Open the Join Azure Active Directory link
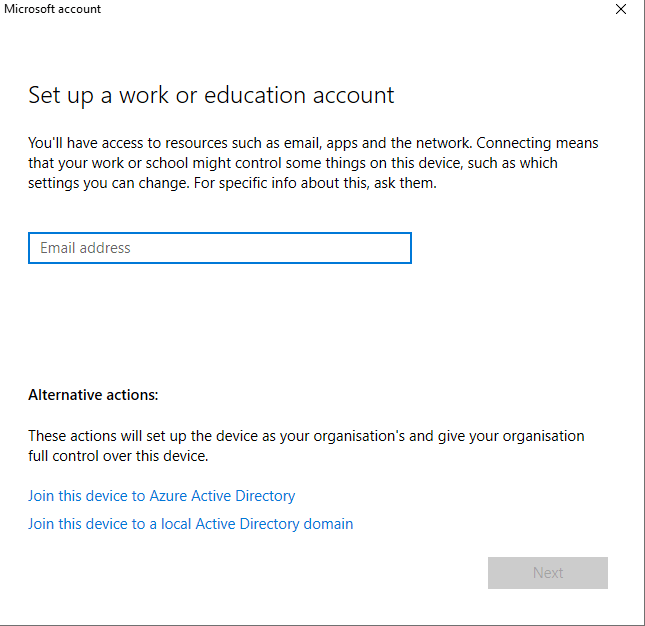This screenshot has height=626, width=645. 161,496
